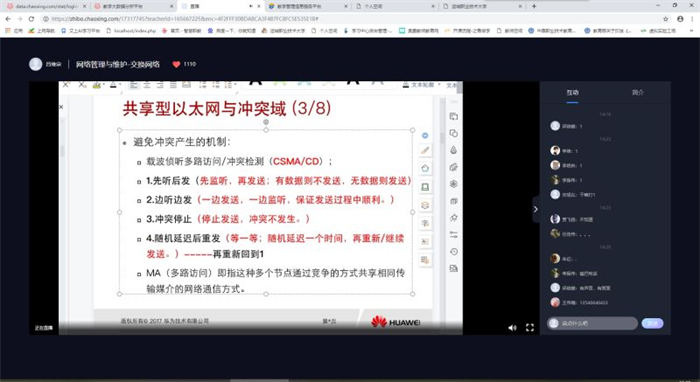
Task: Switch to the 个人空间 browser tab
Action: 393,6
